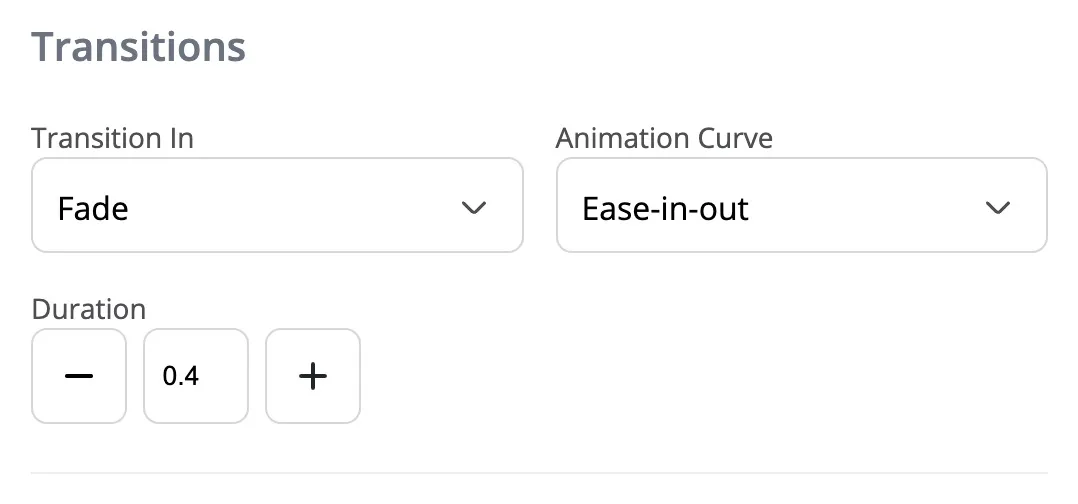1078x504 pixels.
Task: Click the "Fade" selected value text
Action: 93,209
